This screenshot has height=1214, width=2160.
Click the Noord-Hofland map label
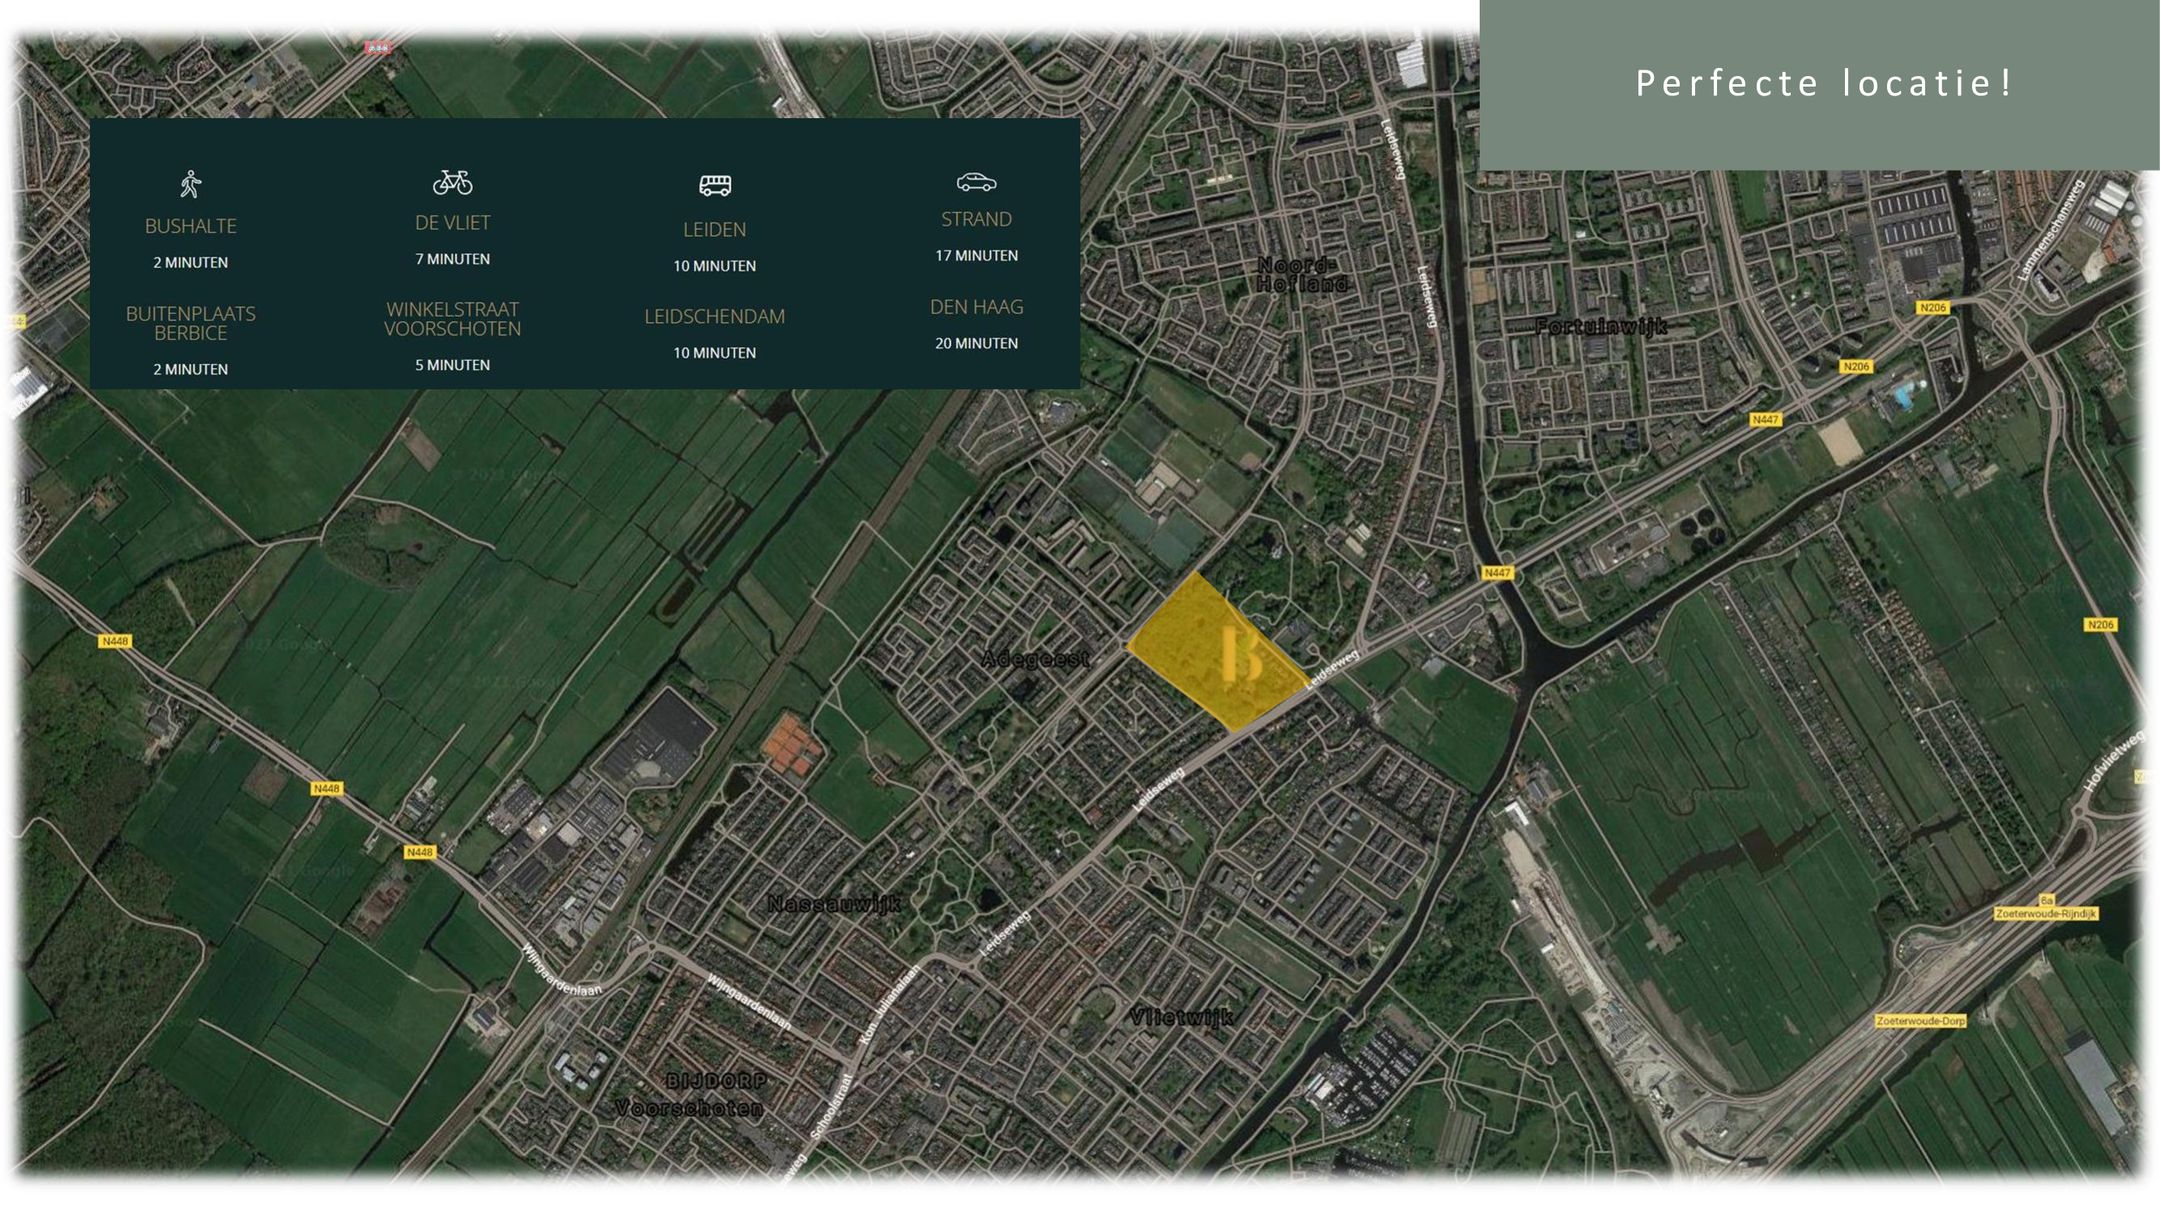(x=1300, y=274)
